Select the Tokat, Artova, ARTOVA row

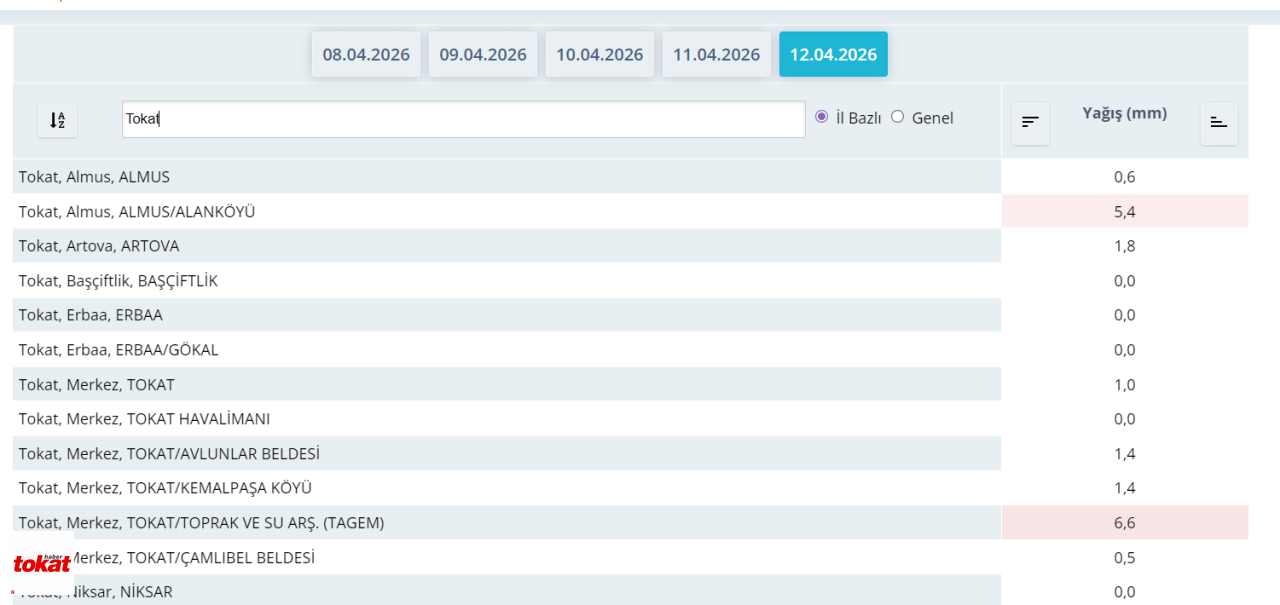click(x=507, y=246)
